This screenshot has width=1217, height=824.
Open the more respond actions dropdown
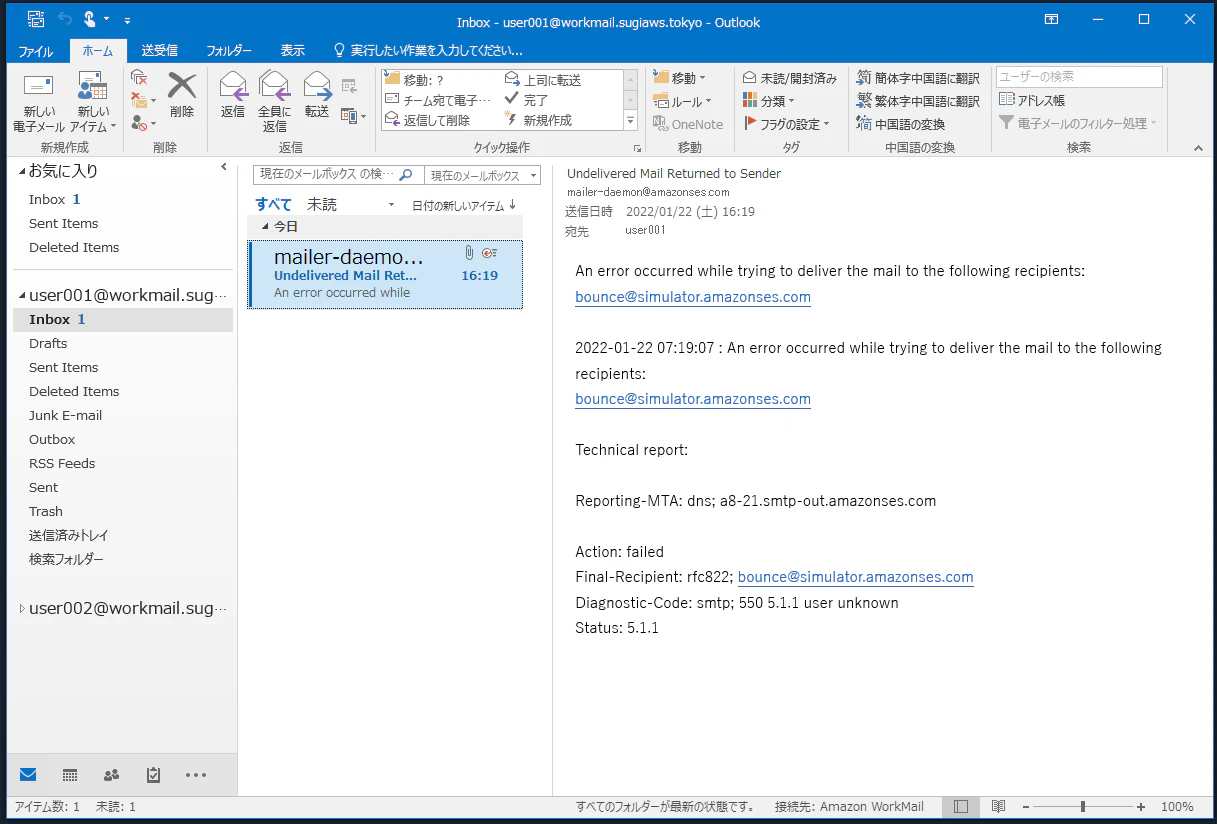click(x=352, y=116)
